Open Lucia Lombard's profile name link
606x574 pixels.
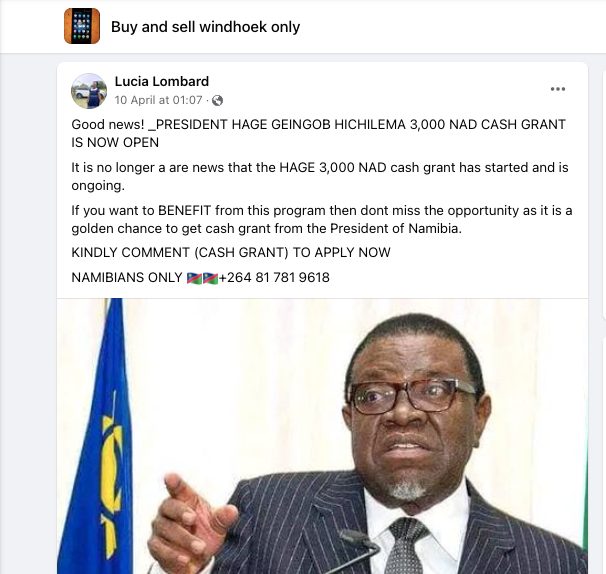[x=162, y=81]
